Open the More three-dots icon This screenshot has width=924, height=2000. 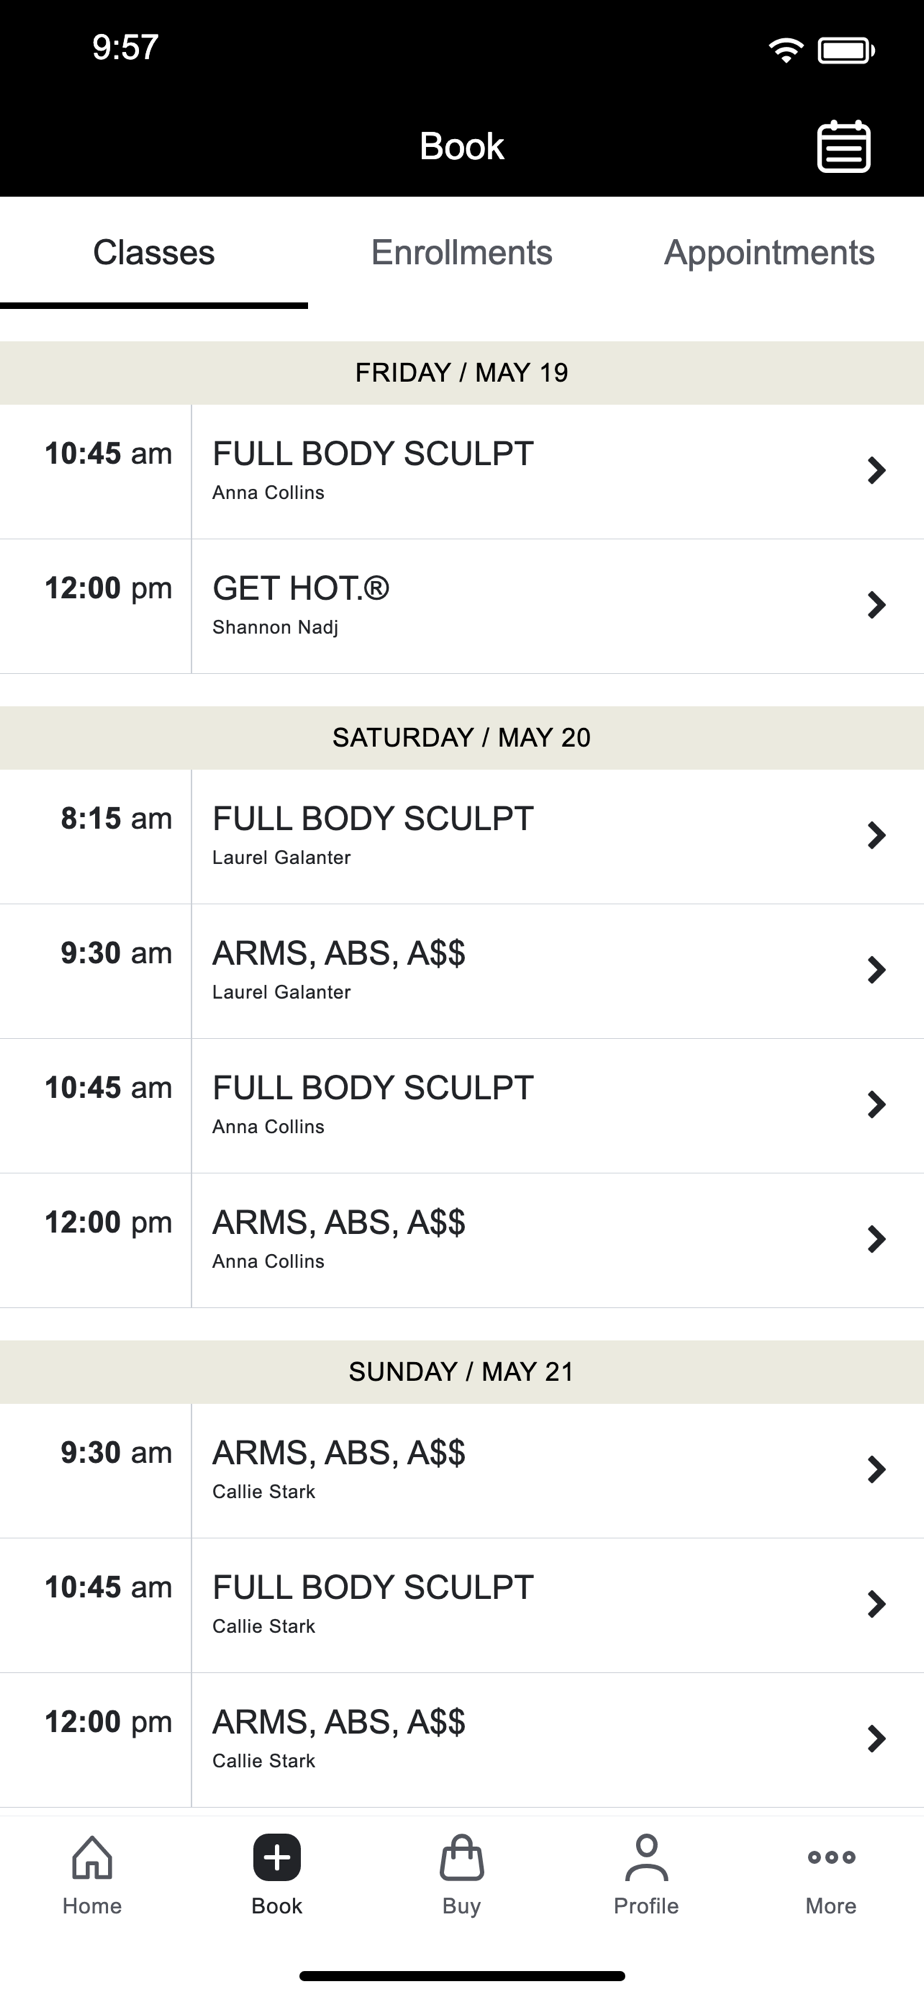coord(831,1857)
